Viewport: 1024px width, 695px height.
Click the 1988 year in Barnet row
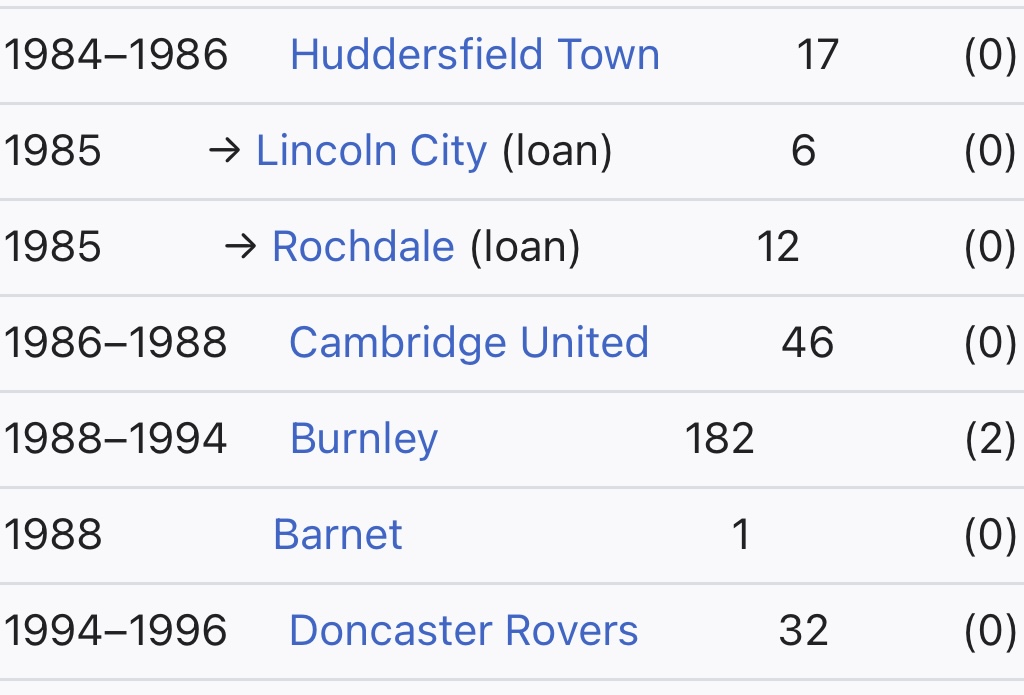click(x=52, y=535)
